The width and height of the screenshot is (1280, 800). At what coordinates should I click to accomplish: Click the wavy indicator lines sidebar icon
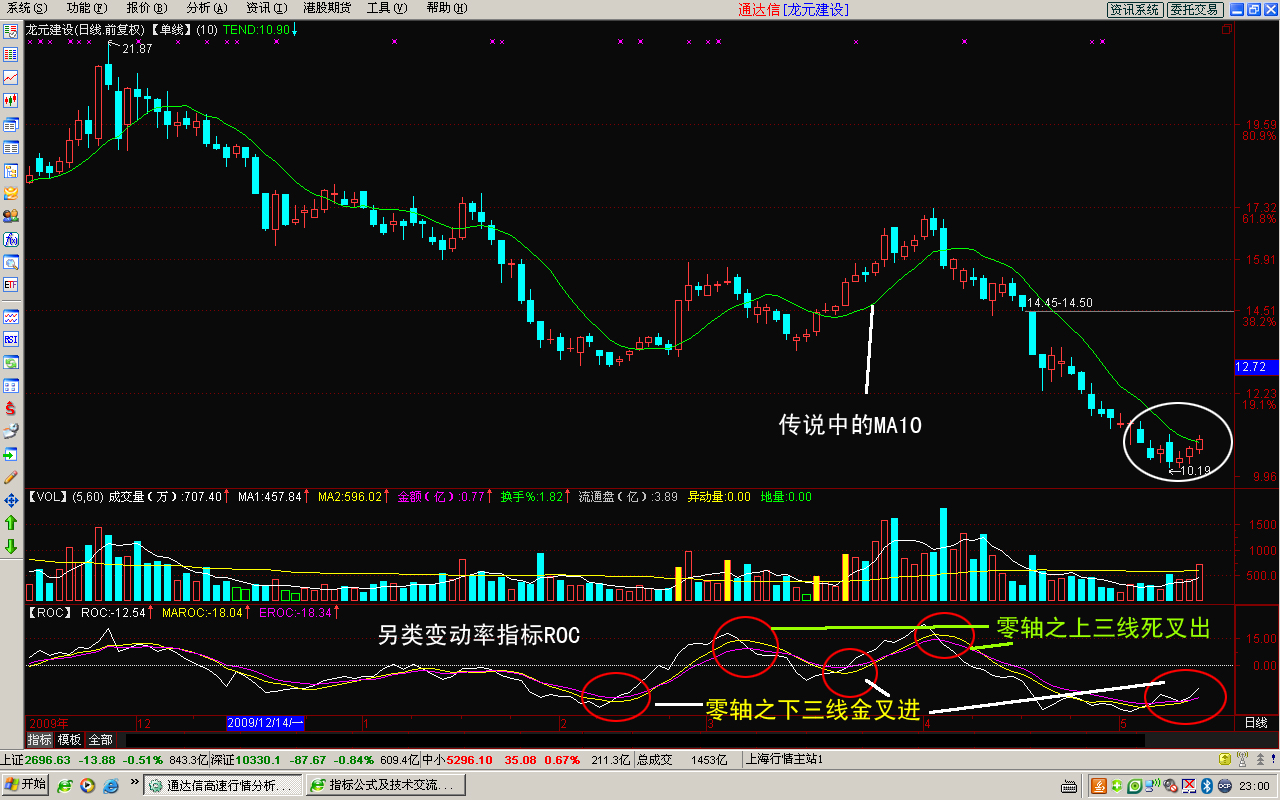[11, 316]
